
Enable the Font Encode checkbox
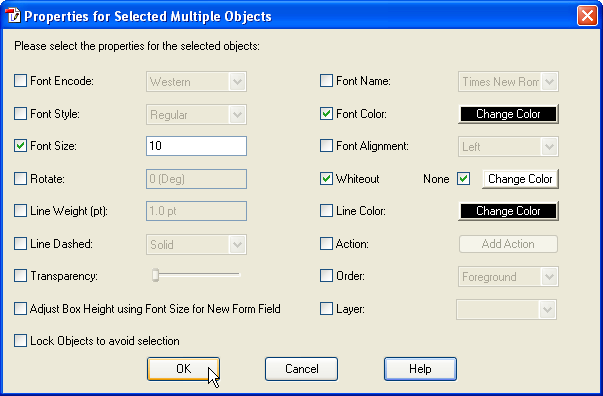(x=20, y=81)
